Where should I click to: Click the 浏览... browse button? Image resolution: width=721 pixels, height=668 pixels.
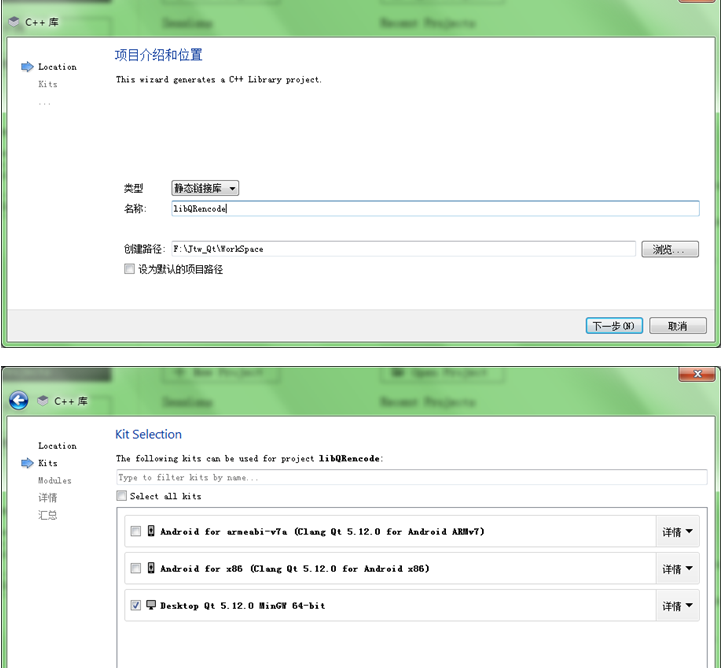click(x=670, y=249)
